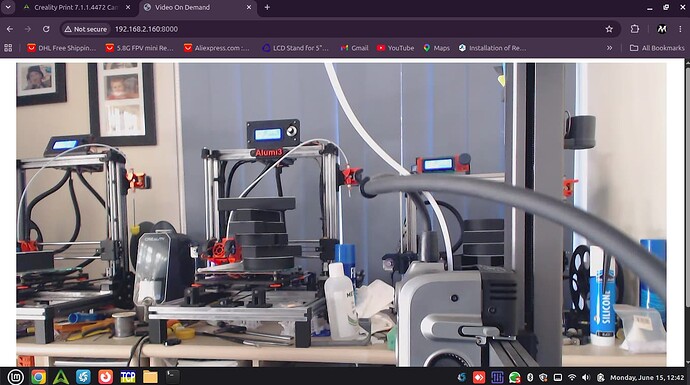The image size is (690, 385).
Task: Close the Video On Demand tab
Action: coord(249,7)
